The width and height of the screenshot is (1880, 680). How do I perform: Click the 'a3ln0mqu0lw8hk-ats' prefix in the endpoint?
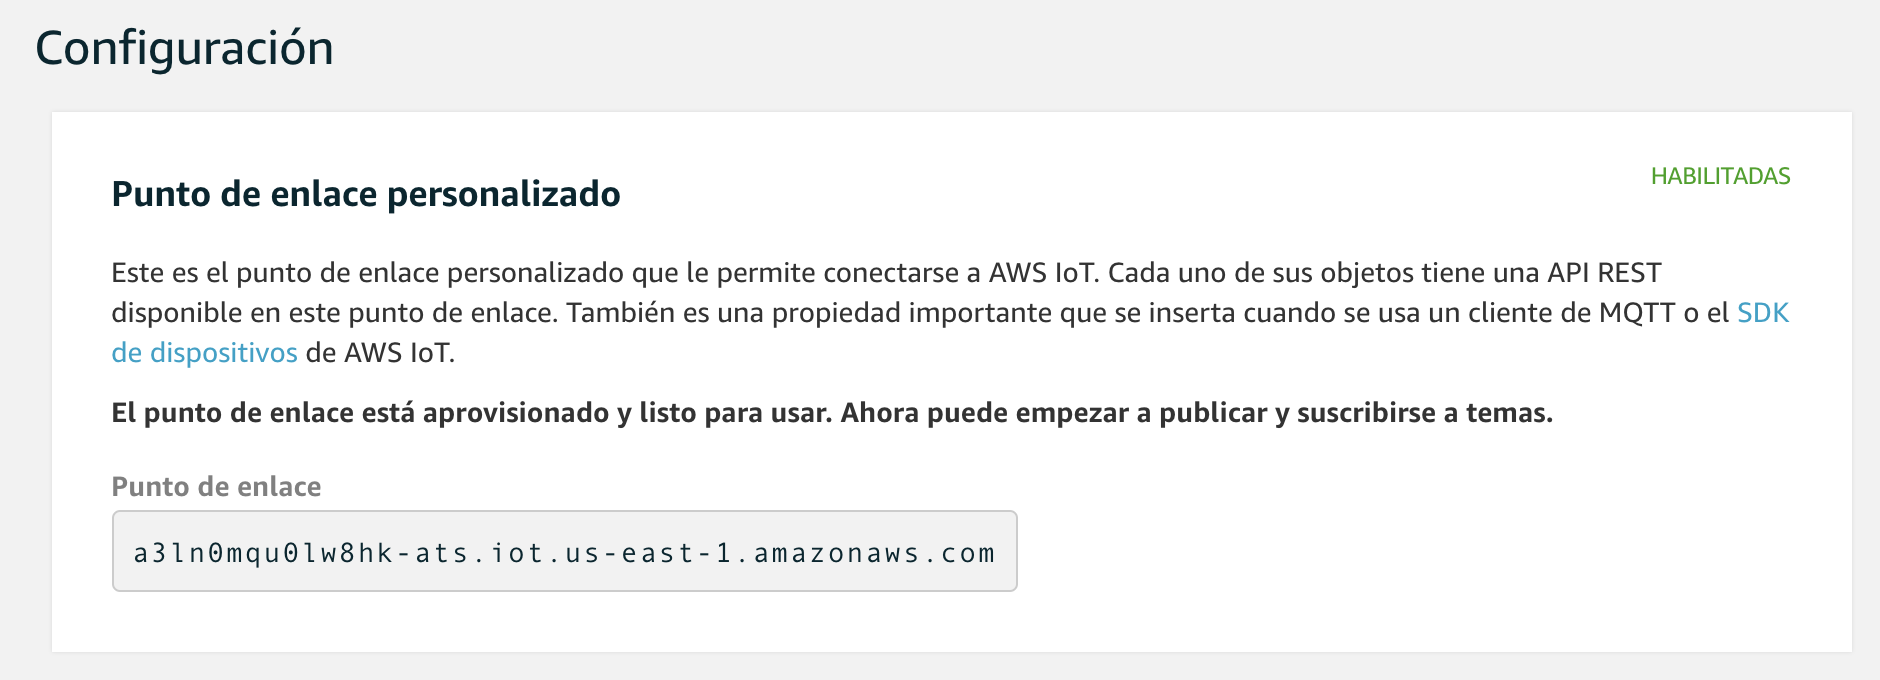point(301,553)
